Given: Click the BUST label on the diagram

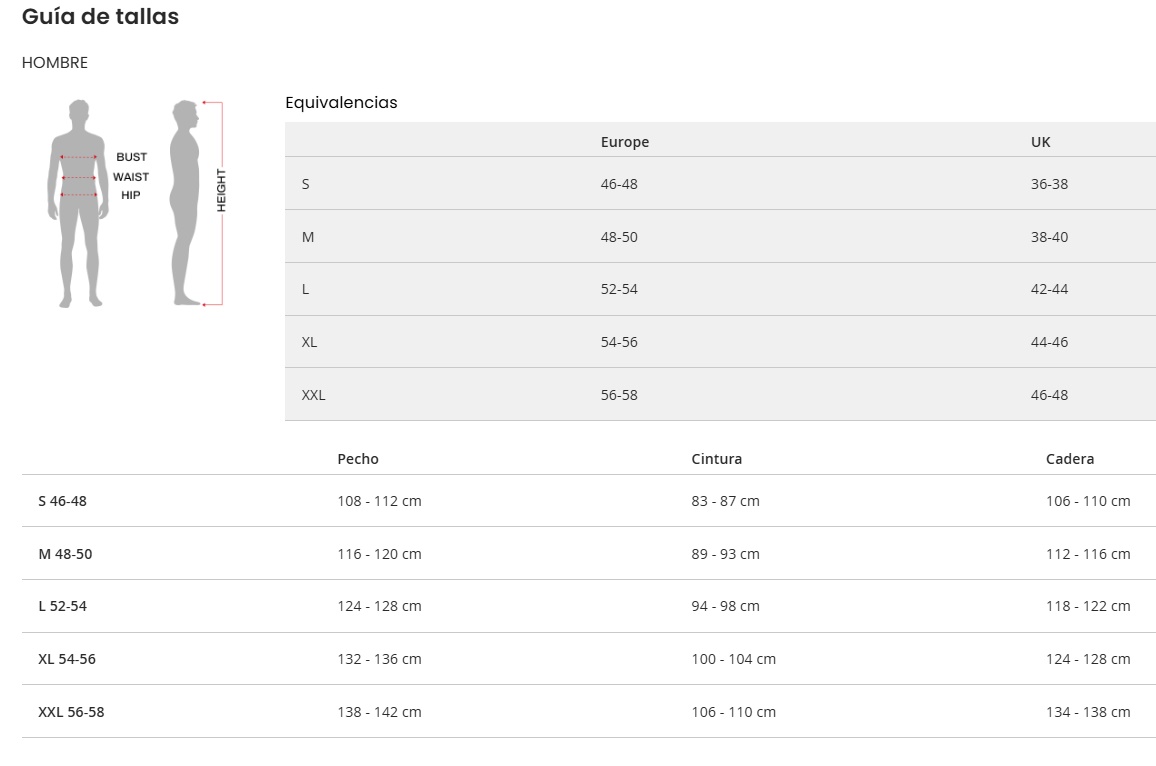Looking at the screenshot, I should (131, 157).
